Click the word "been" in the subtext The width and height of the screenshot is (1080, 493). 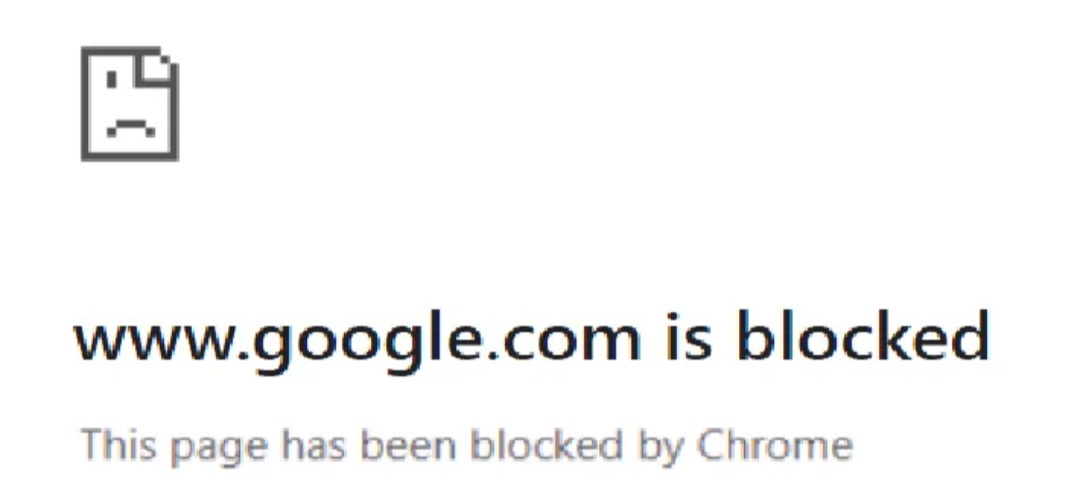pos(408,444)
